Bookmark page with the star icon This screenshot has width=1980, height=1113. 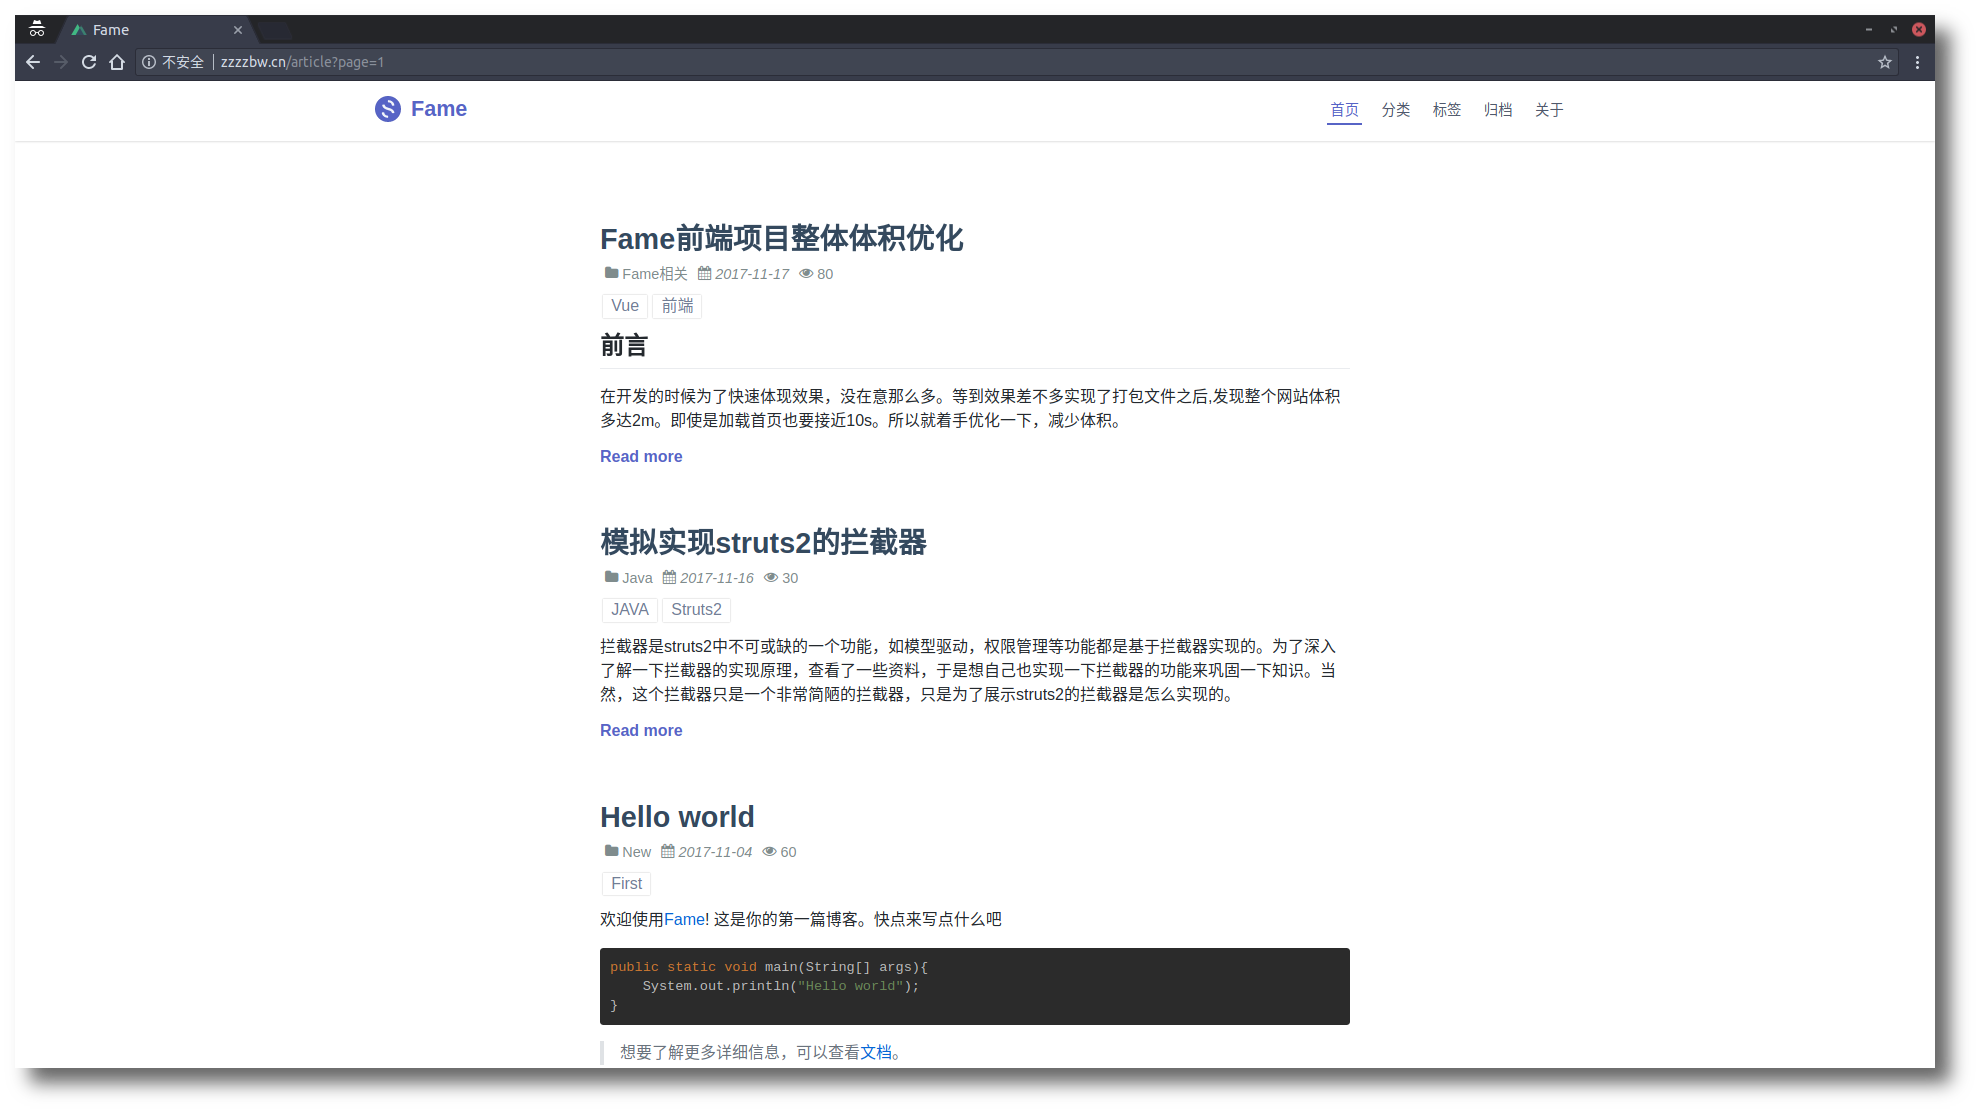1885,62
